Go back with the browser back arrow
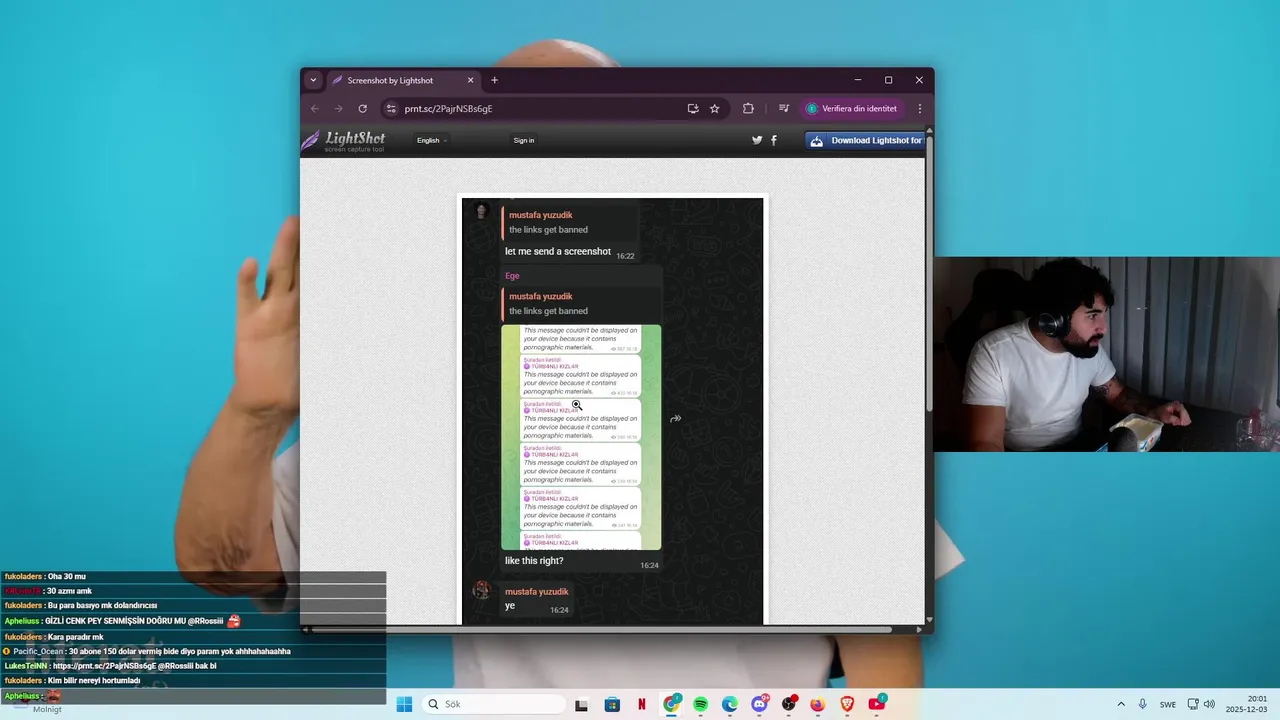1280x720 pixels. point(315,108)
